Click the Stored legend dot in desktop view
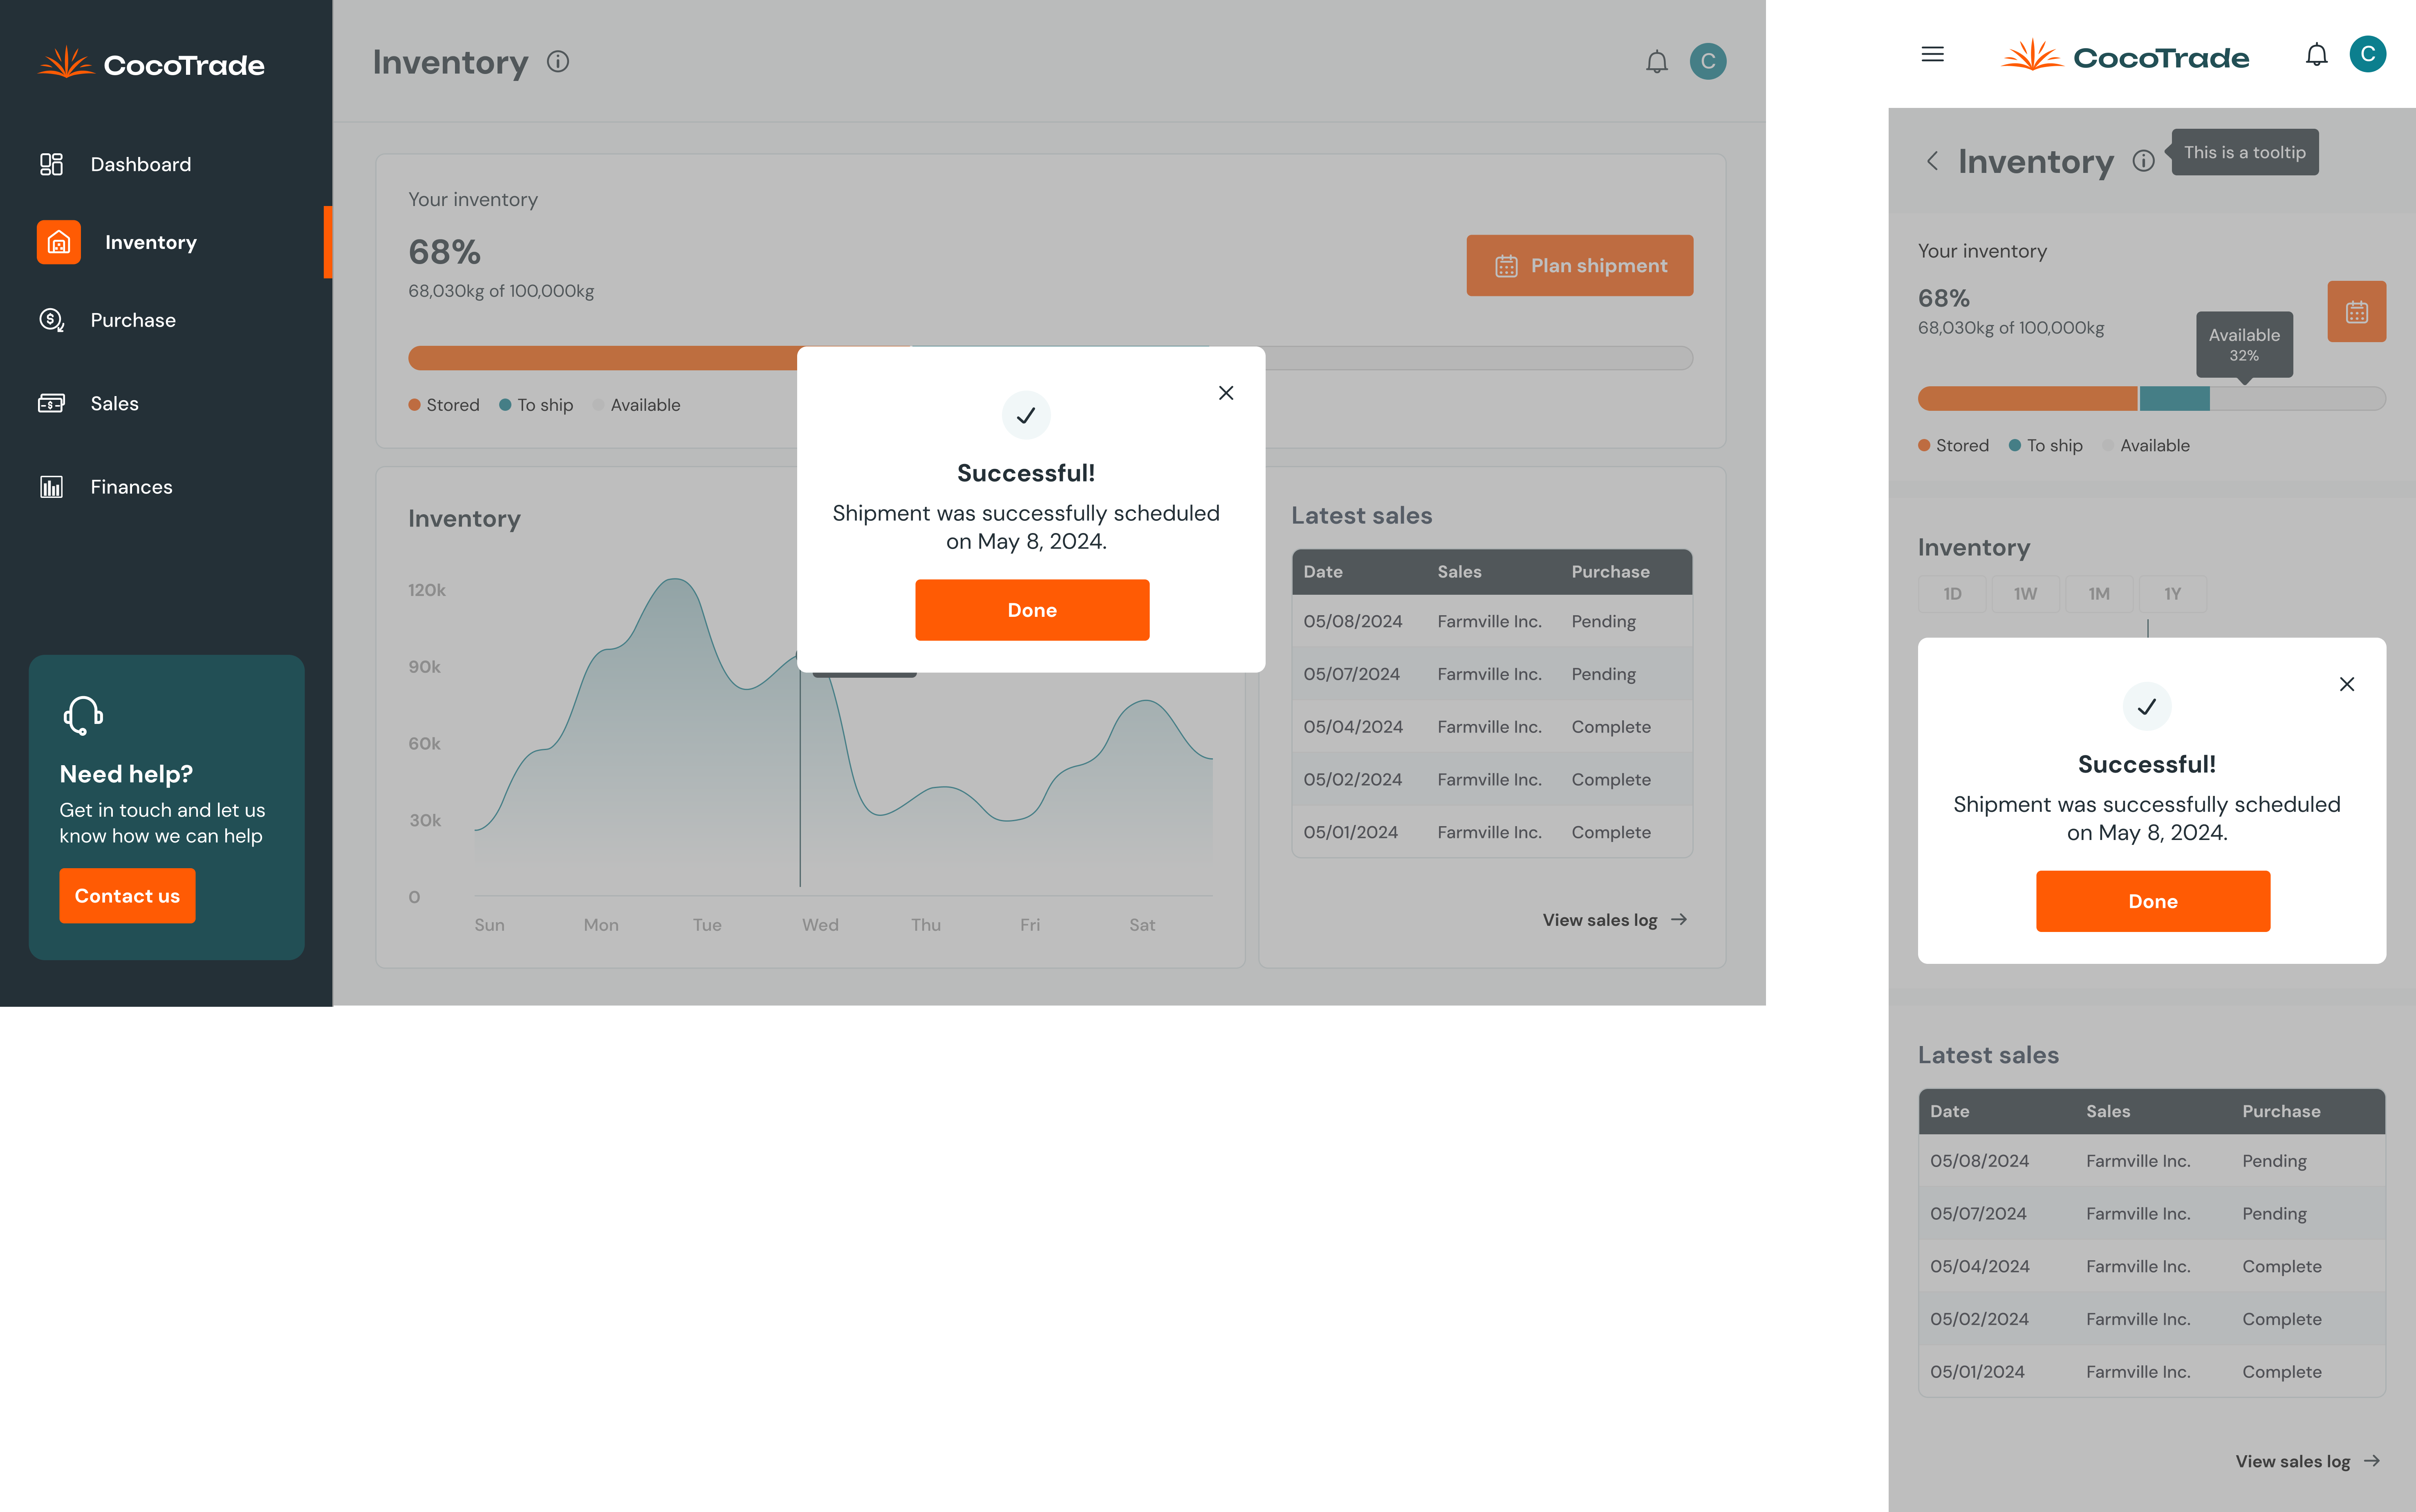 (414, 405)
